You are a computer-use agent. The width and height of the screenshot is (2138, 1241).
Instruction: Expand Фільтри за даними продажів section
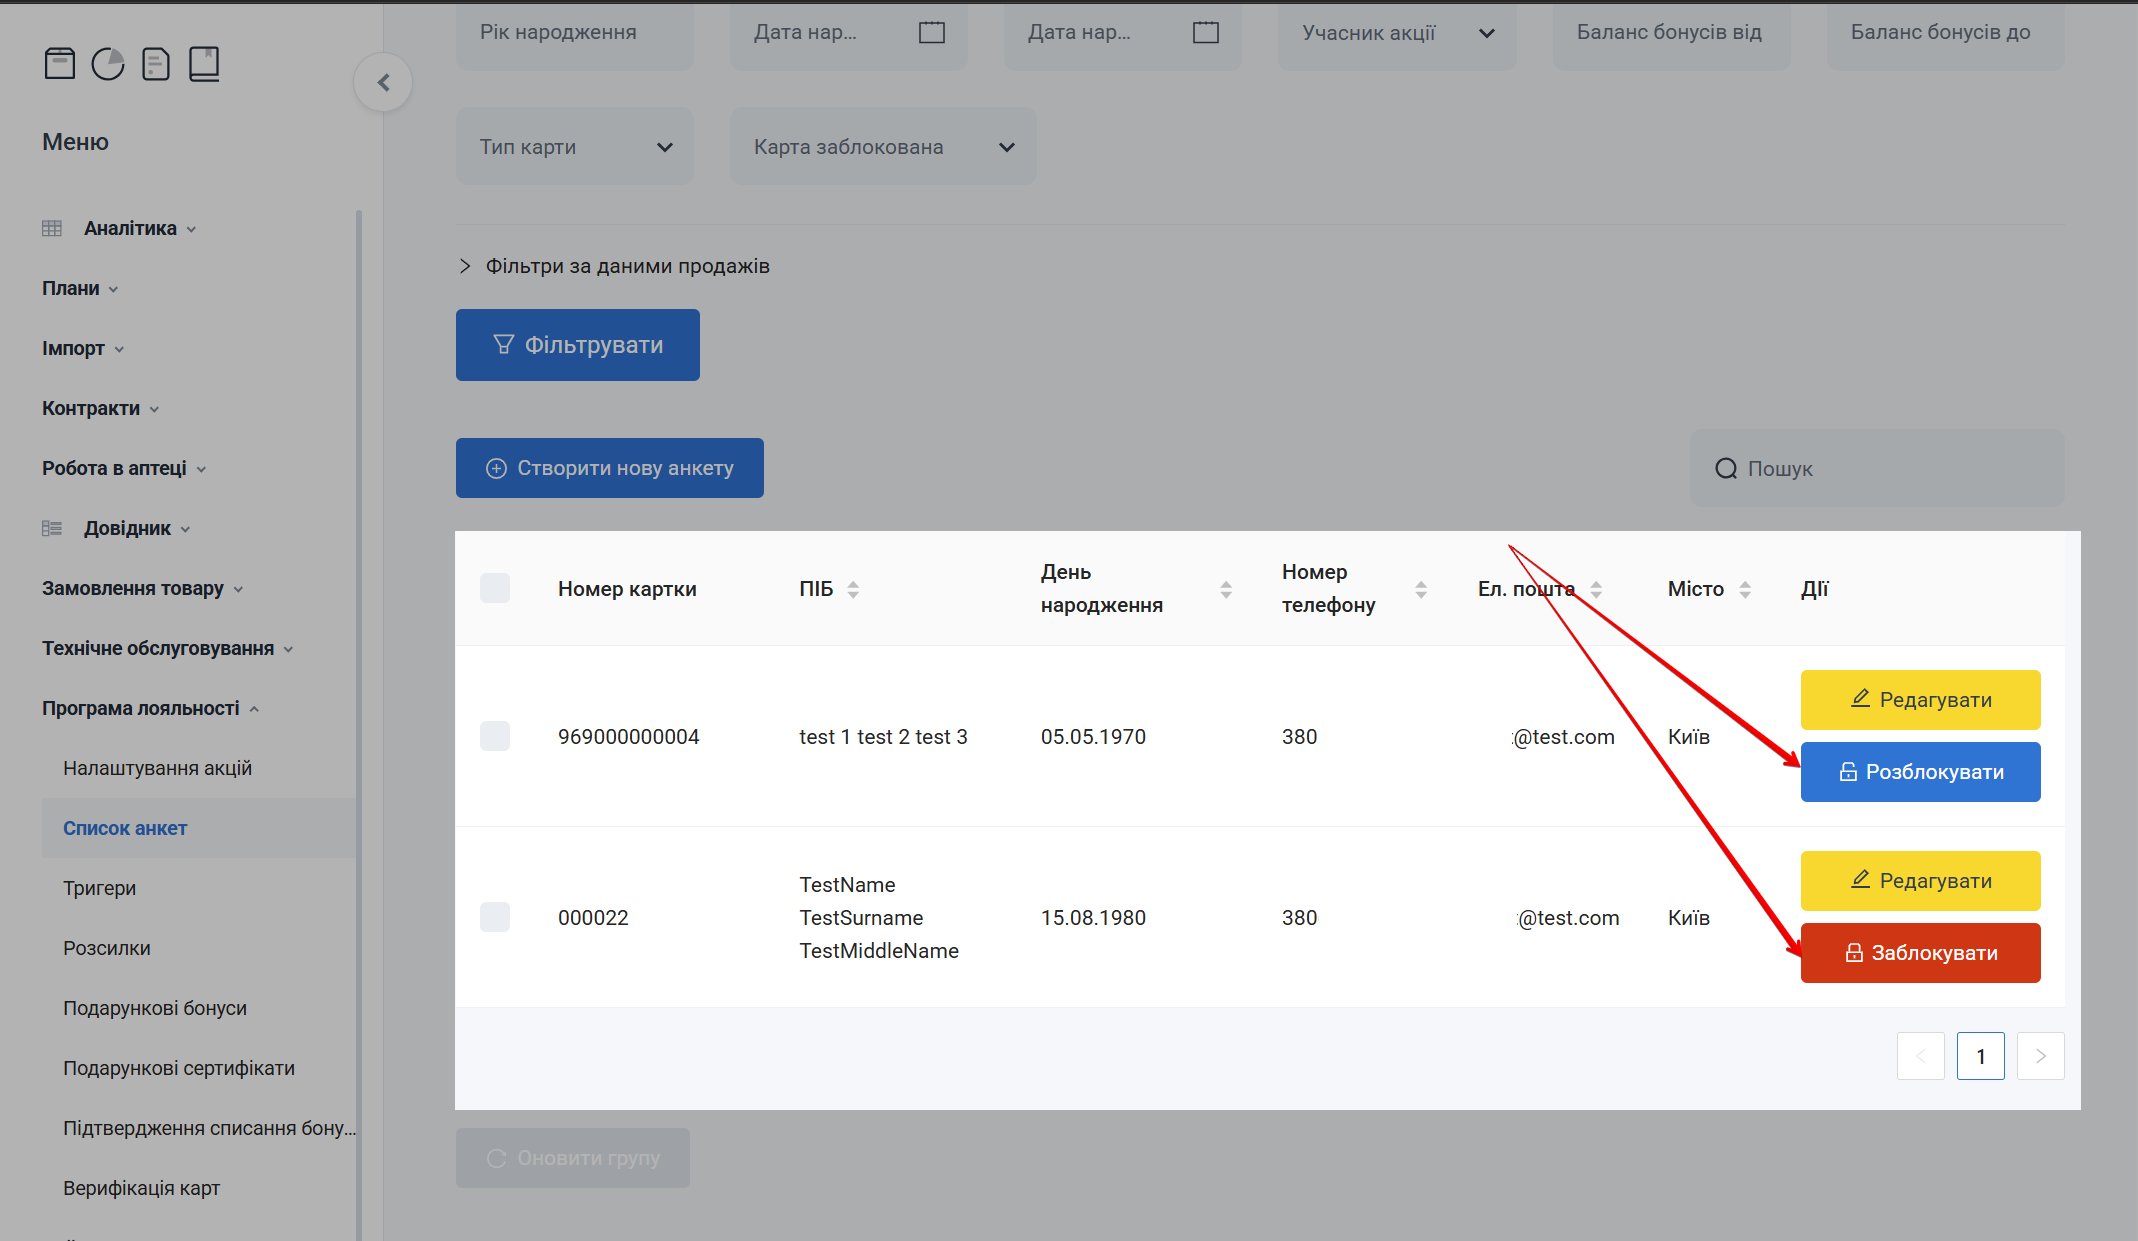coord(614,266)
